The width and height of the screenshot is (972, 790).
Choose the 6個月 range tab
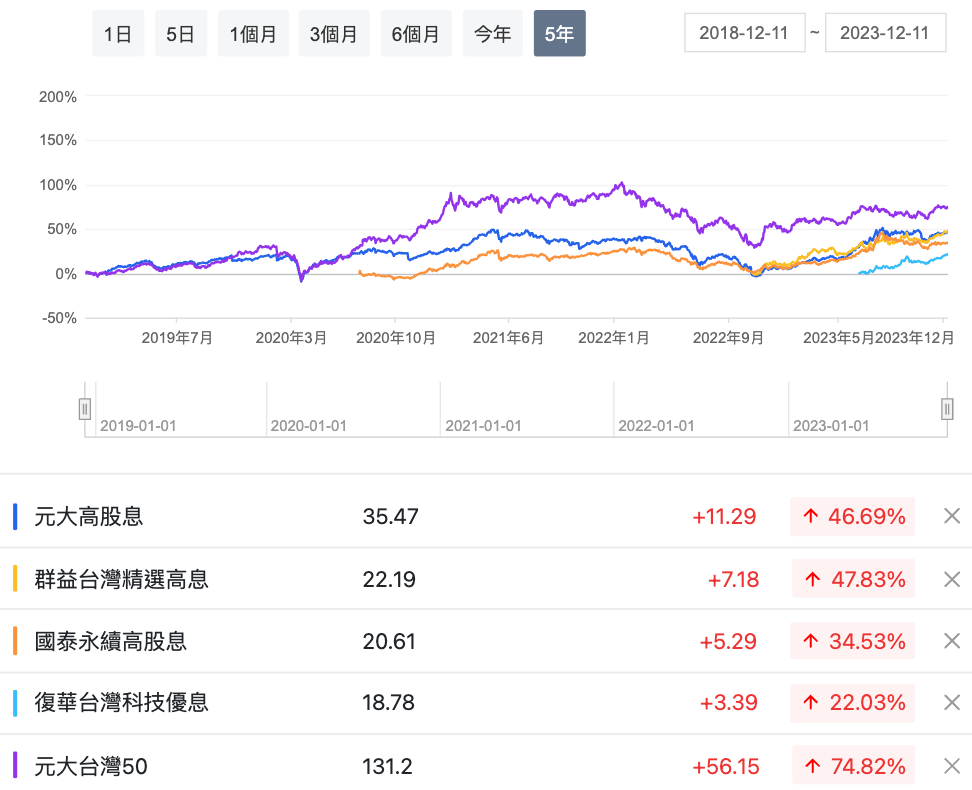[416, 33]
